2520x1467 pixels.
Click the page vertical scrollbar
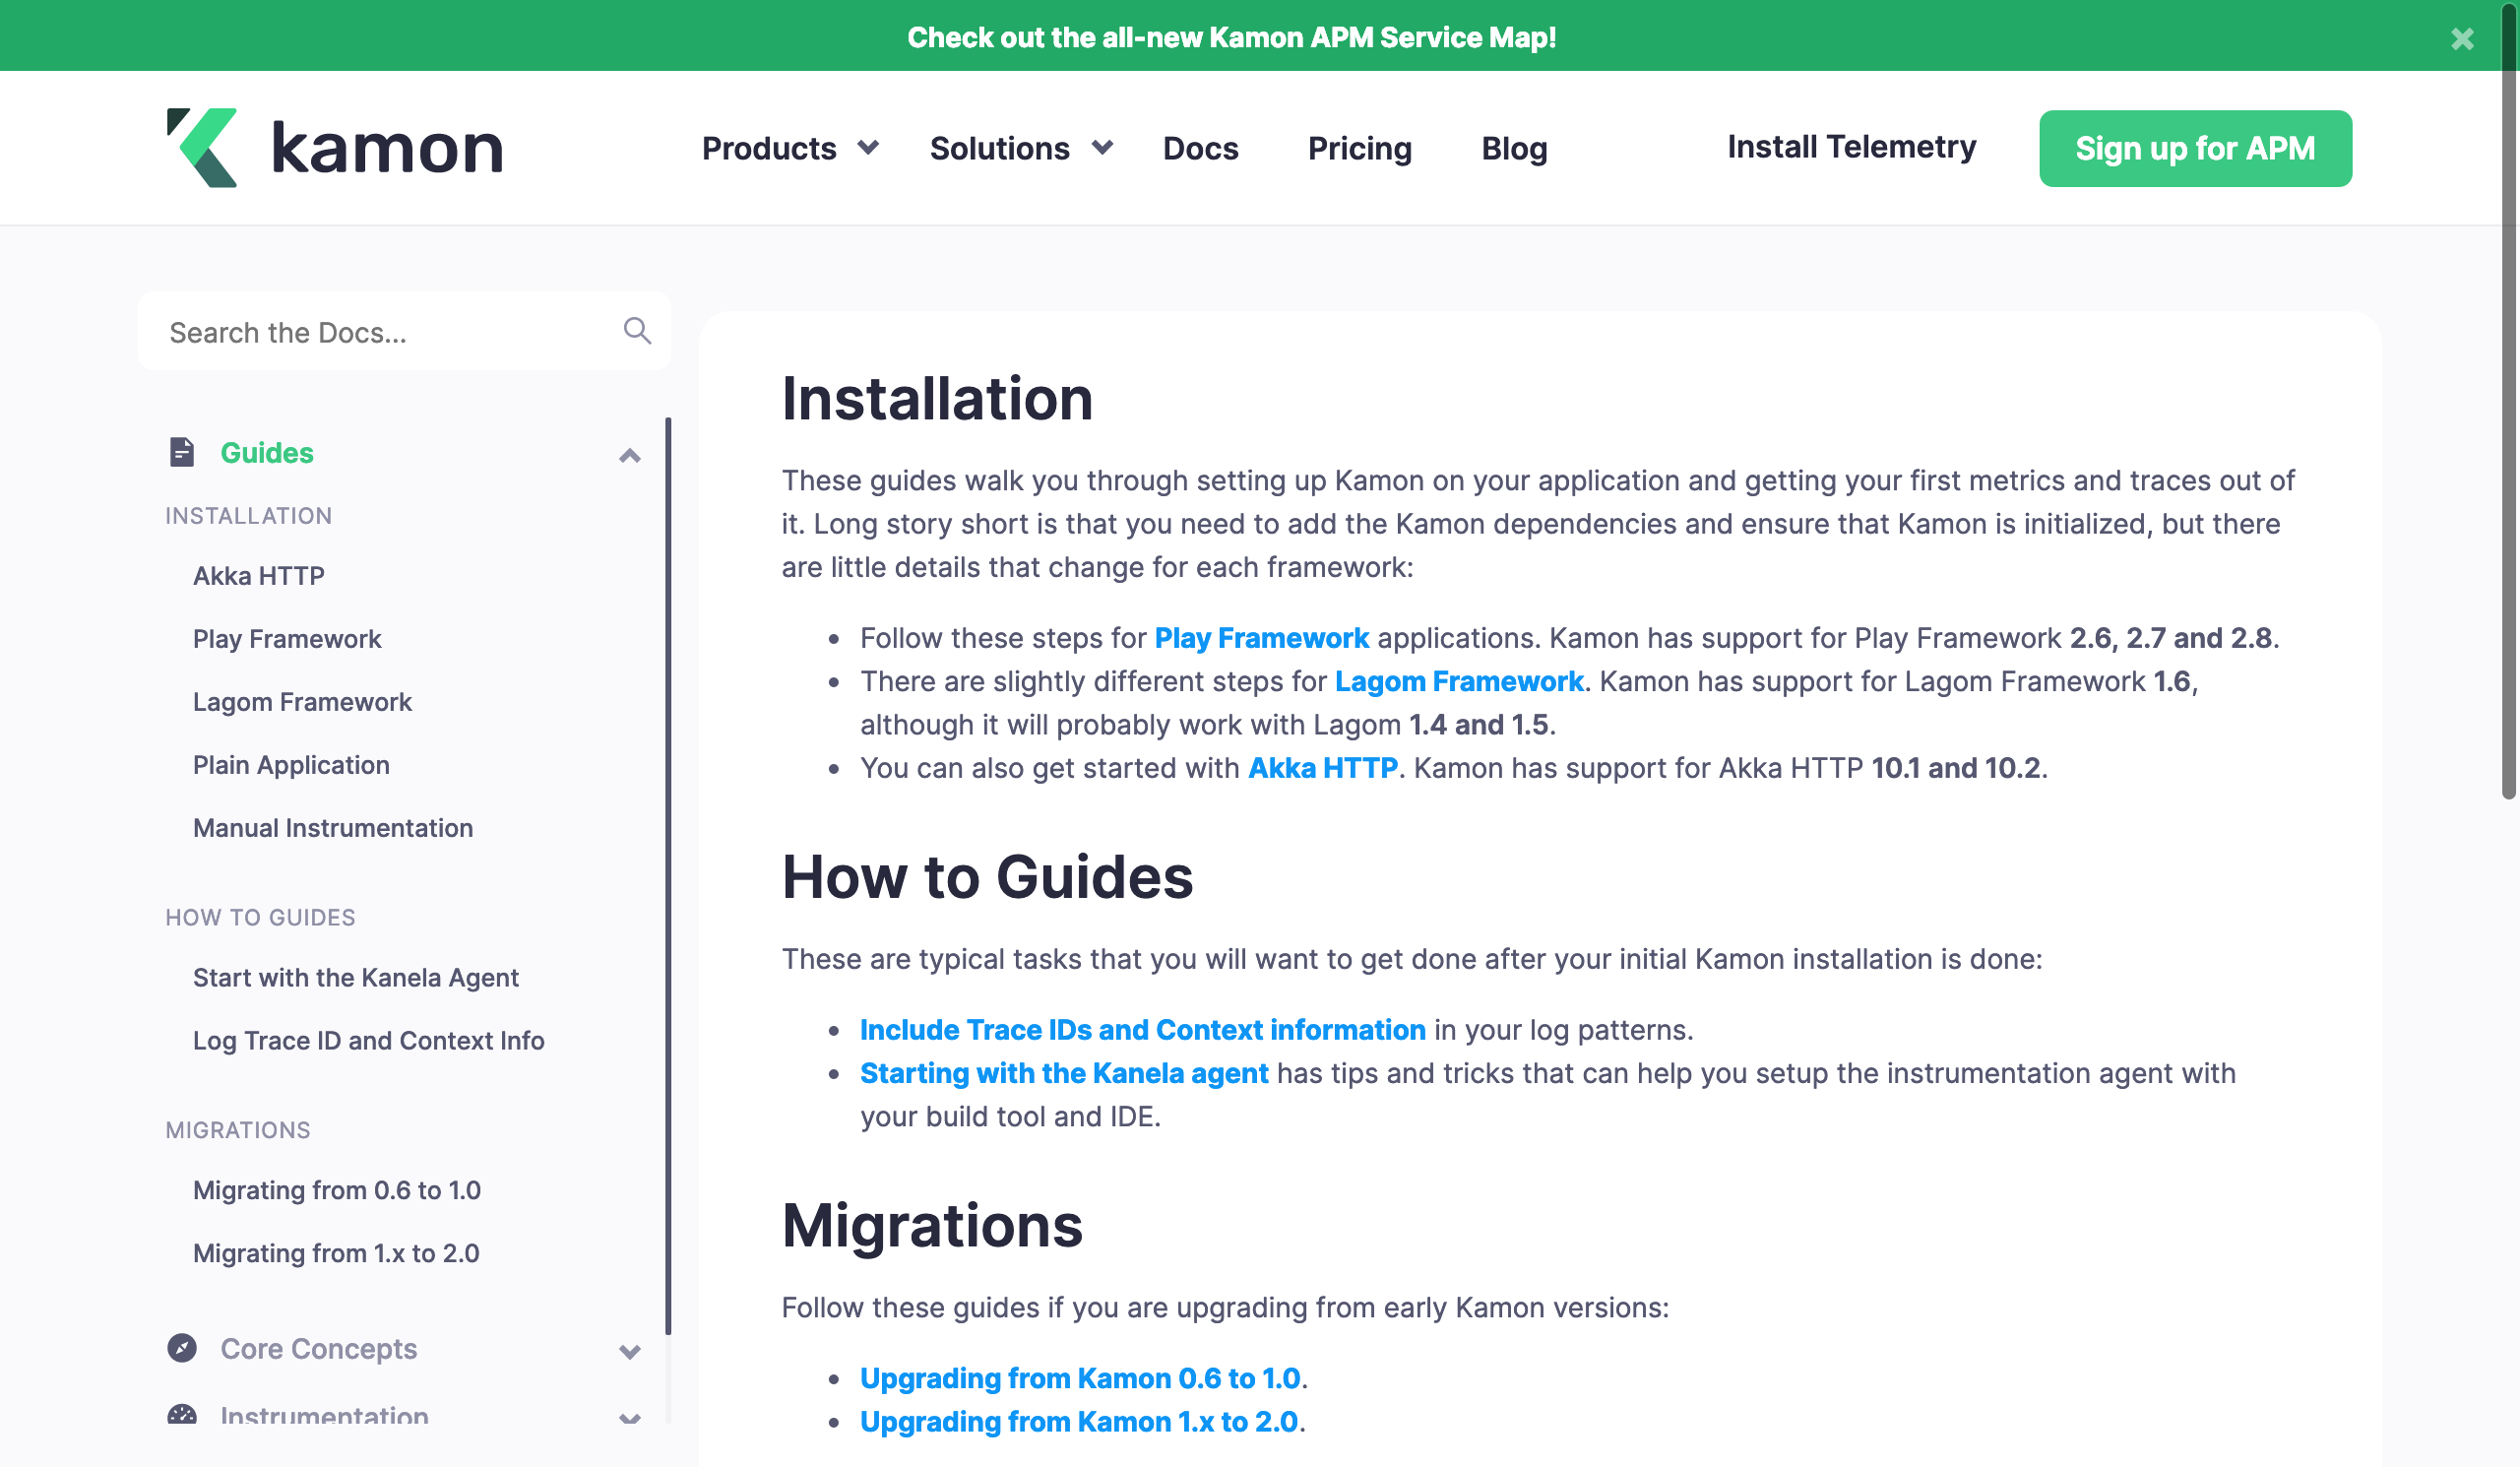2508,400
